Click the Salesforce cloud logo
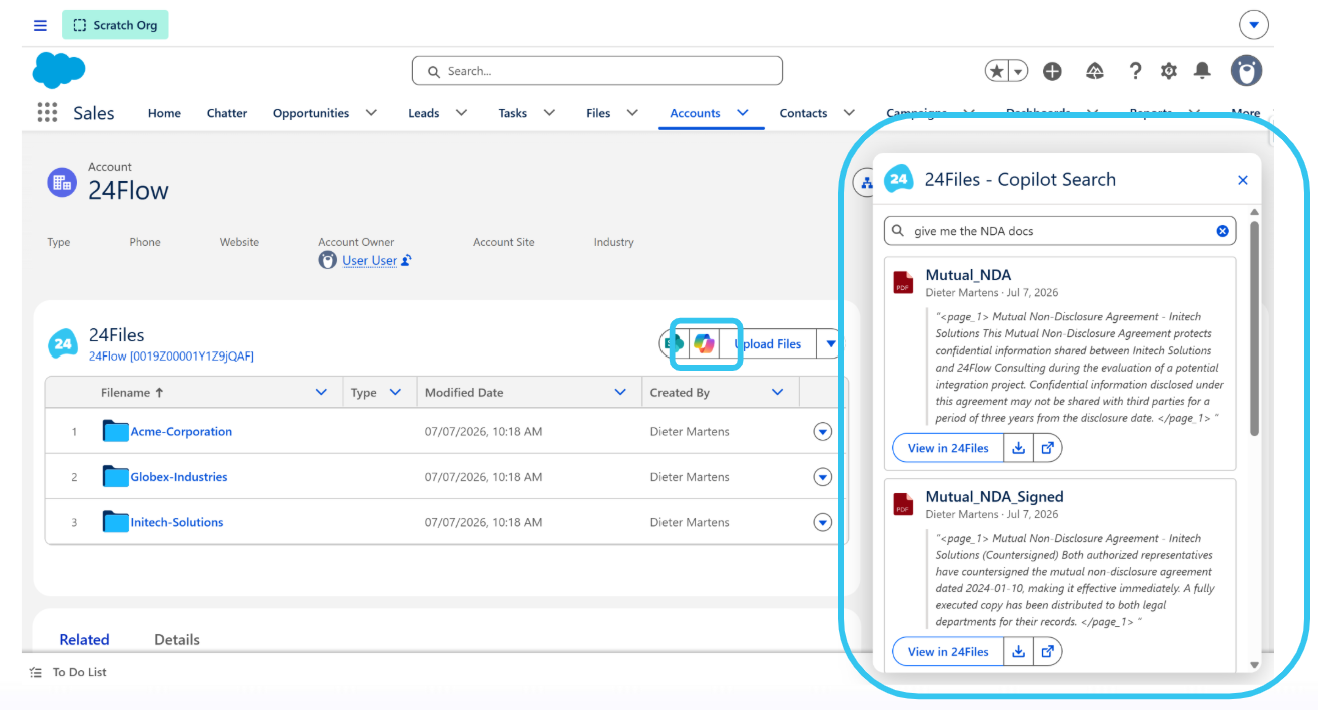Screen dimensions: 1318x710 coord(58,70)
